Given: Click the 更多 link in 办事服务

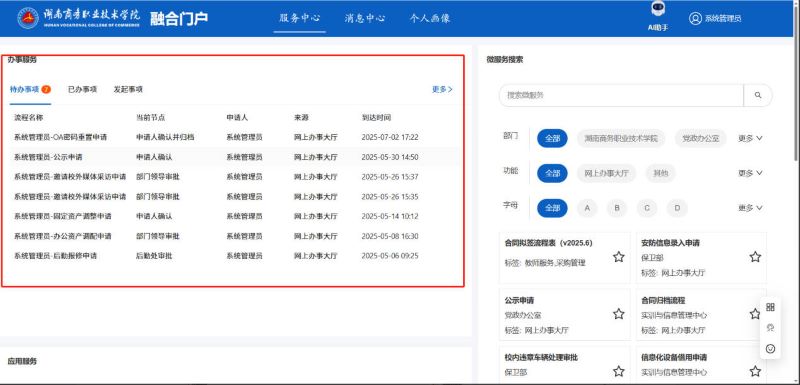Looking at the screenshot, I should [442, 89].
